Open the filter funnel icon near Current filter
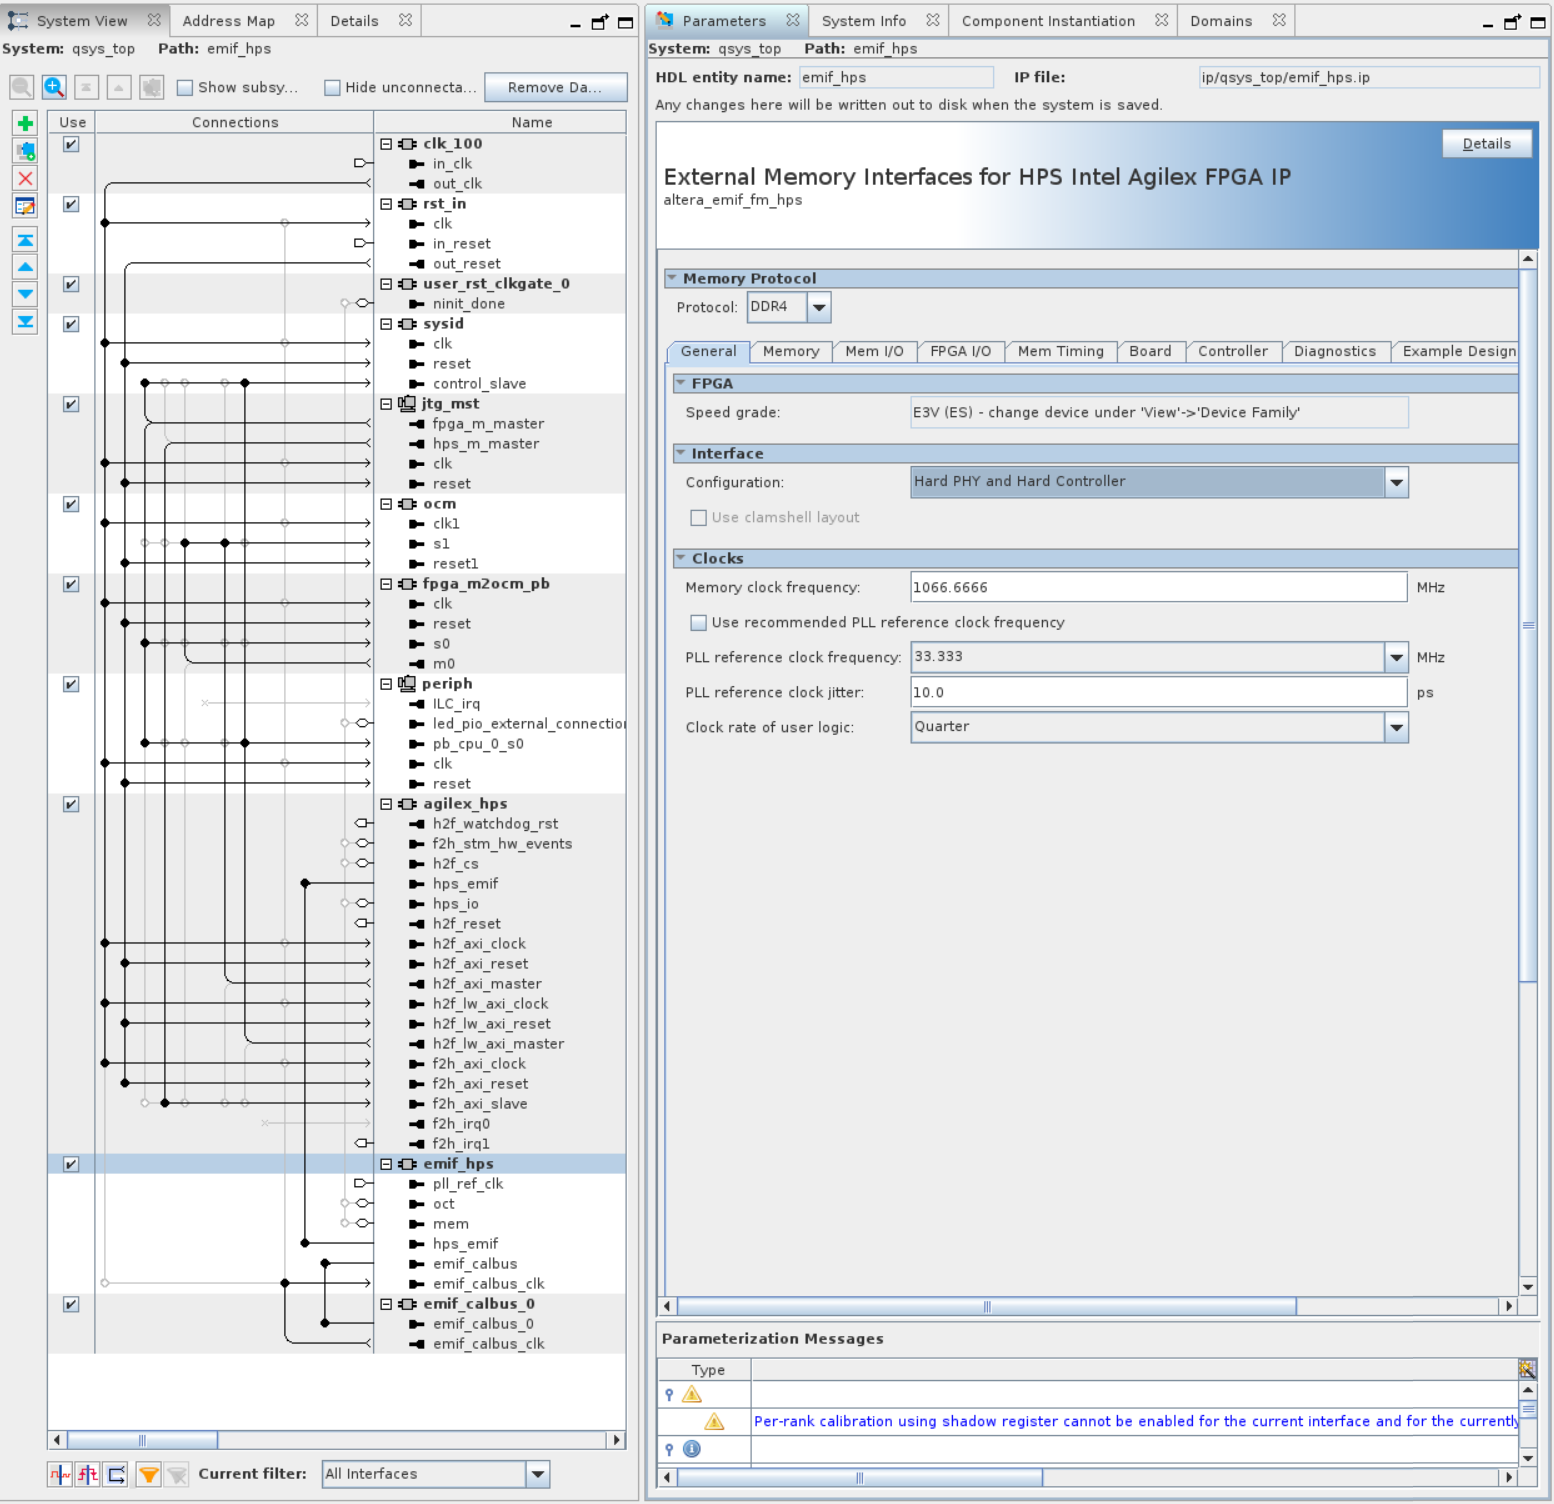Image resolution: width=1554 pixels, height=1504 pixels. point(148,1474)
